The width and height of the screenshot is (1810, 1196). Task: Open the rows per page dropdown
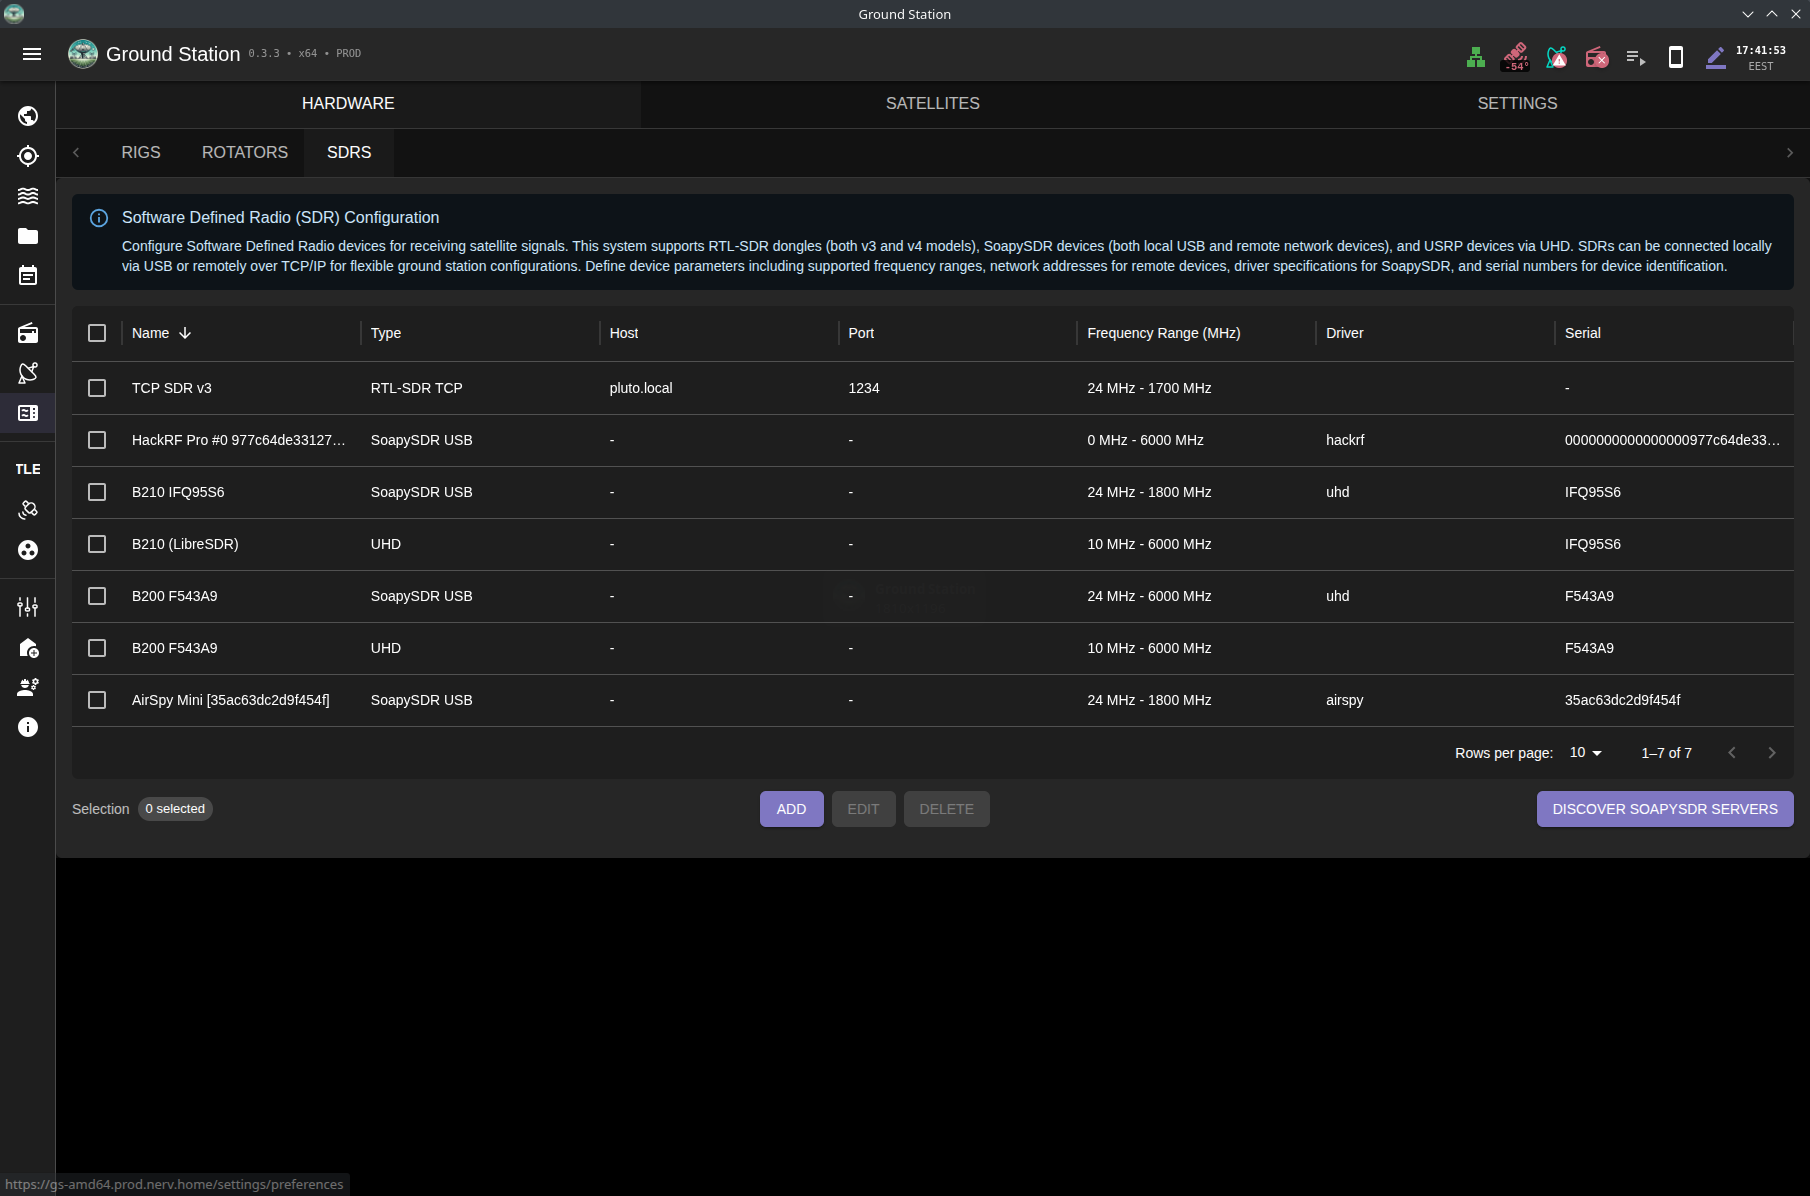click(x=1585, y=753)
